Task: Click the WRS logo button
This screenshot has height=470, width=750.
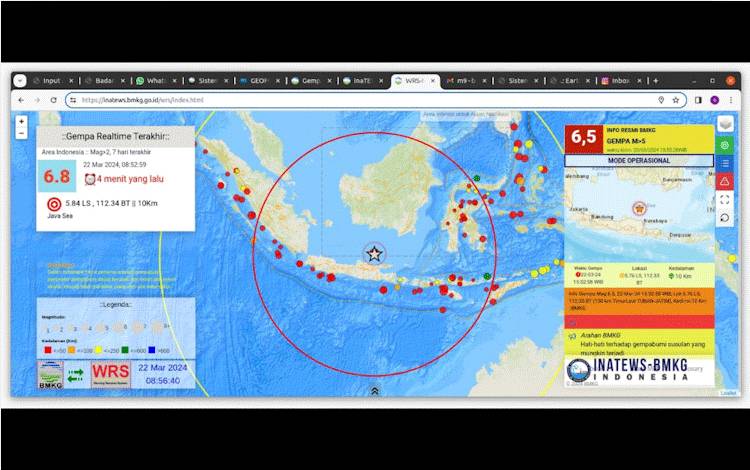Action: [x=110, y=374]
